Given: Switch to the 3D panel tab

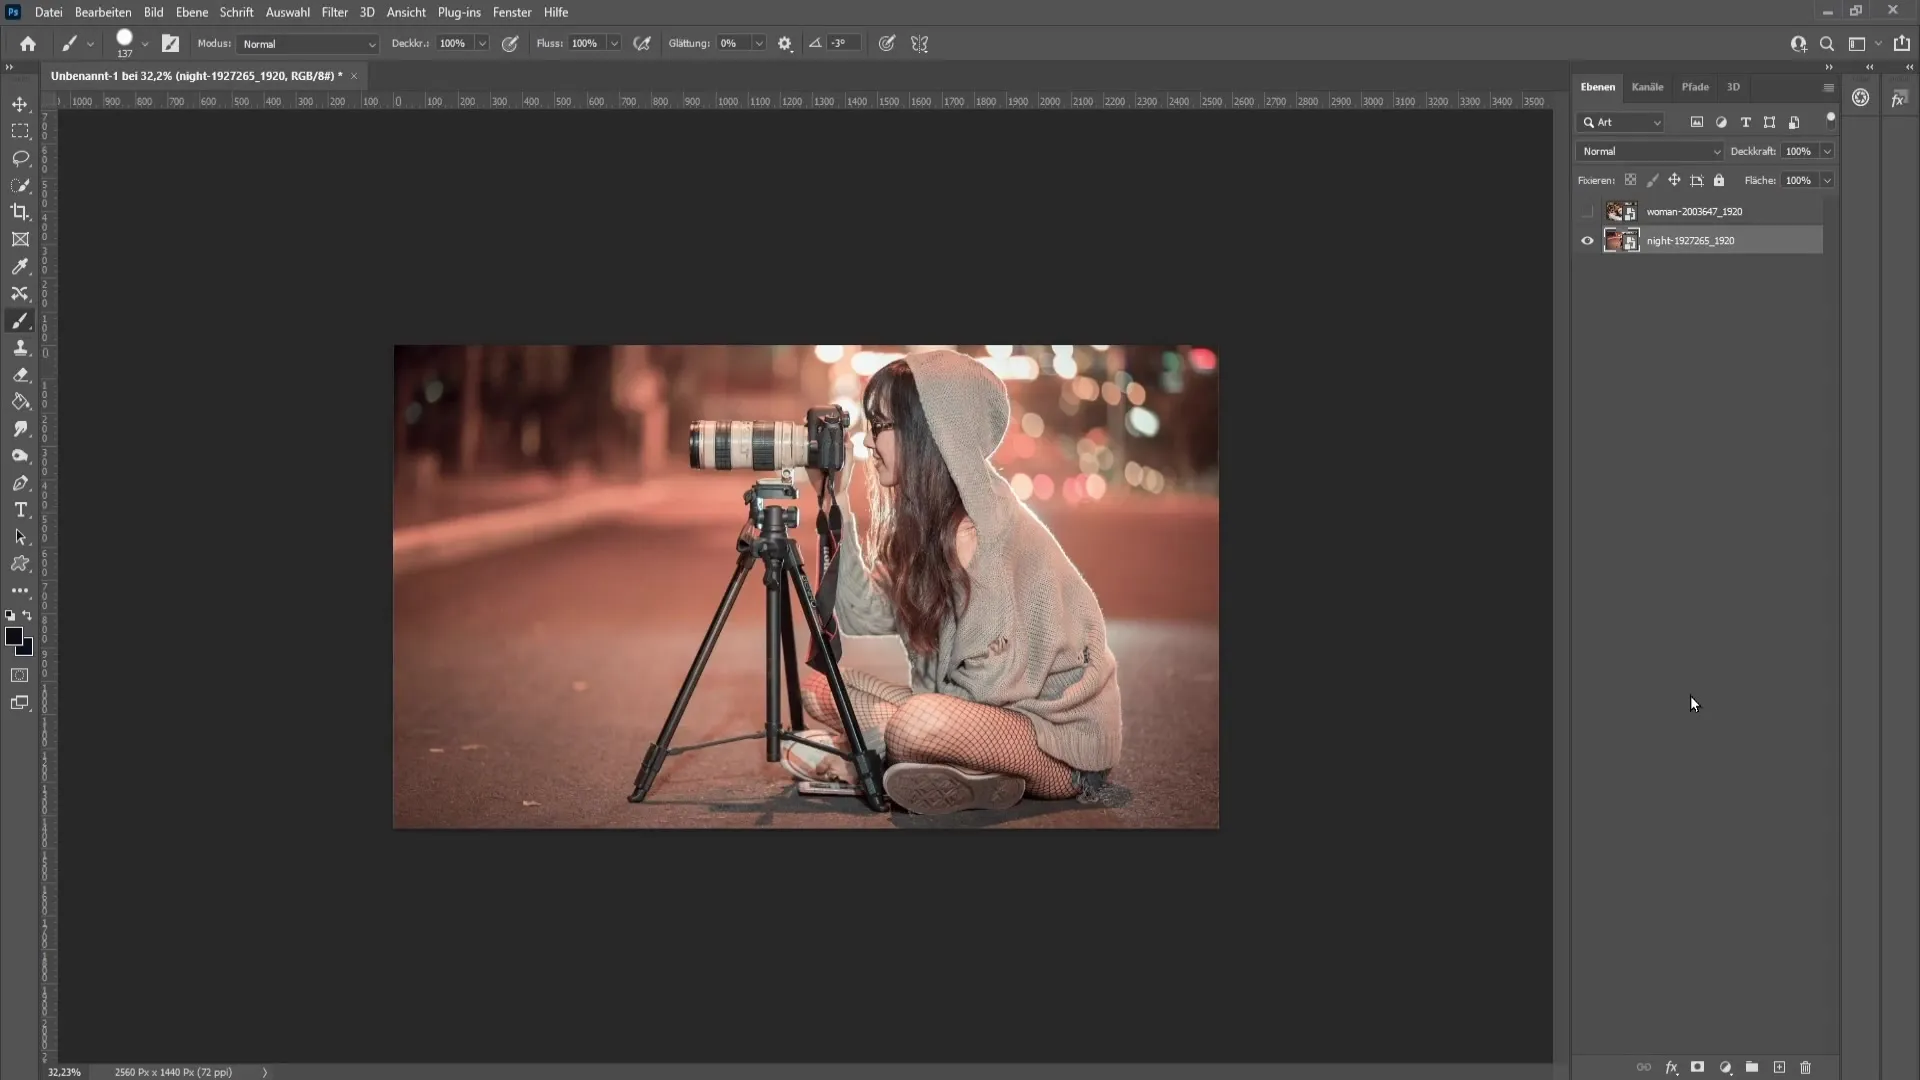Looking at the screenshot, I should 1733,87.
